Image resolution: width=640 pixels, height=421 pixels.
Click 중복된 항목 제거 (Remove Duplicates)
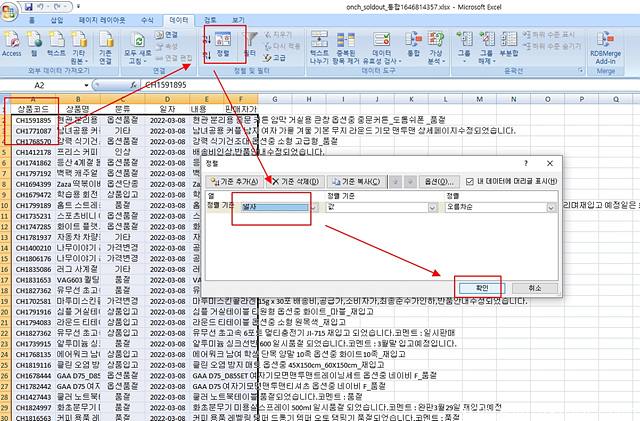[x=346, y=47]
